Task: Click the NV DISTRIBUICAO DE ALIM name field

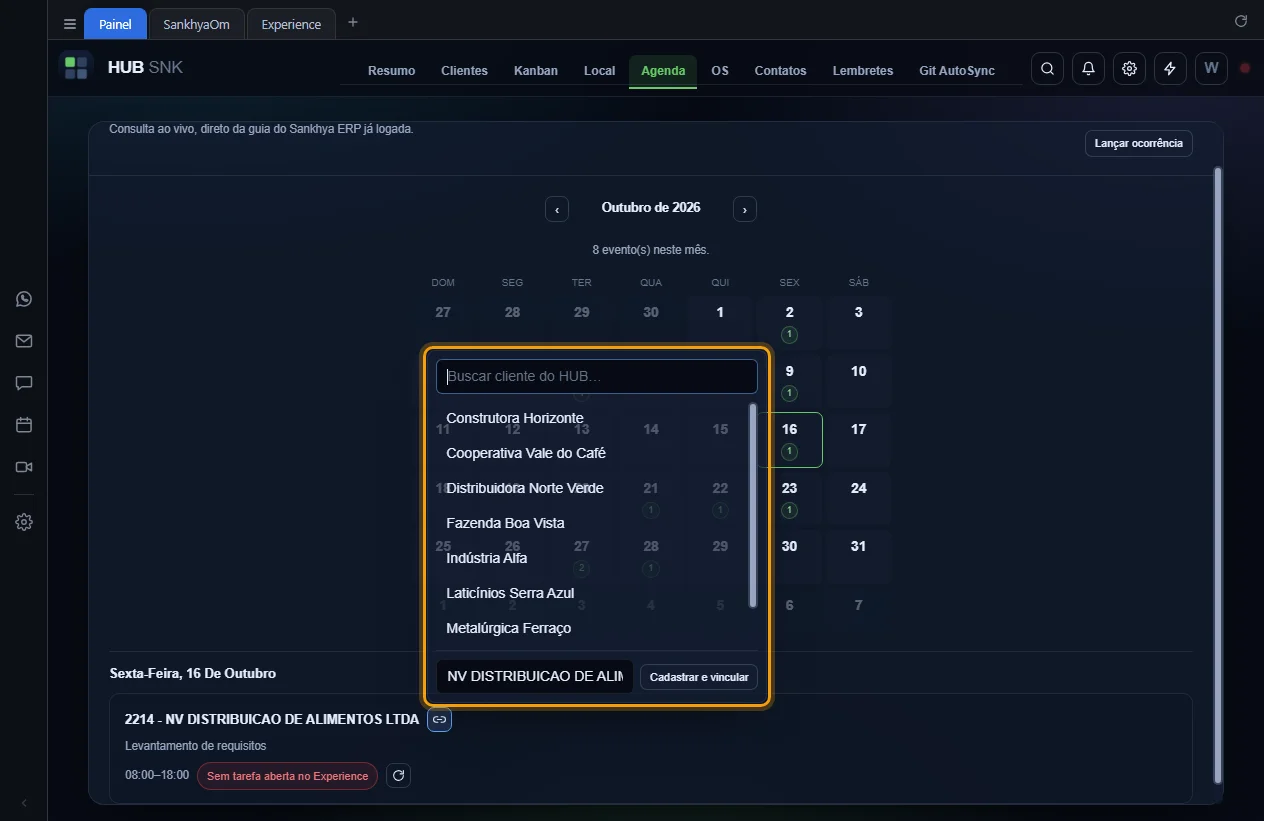Action: tap(535, 676)
